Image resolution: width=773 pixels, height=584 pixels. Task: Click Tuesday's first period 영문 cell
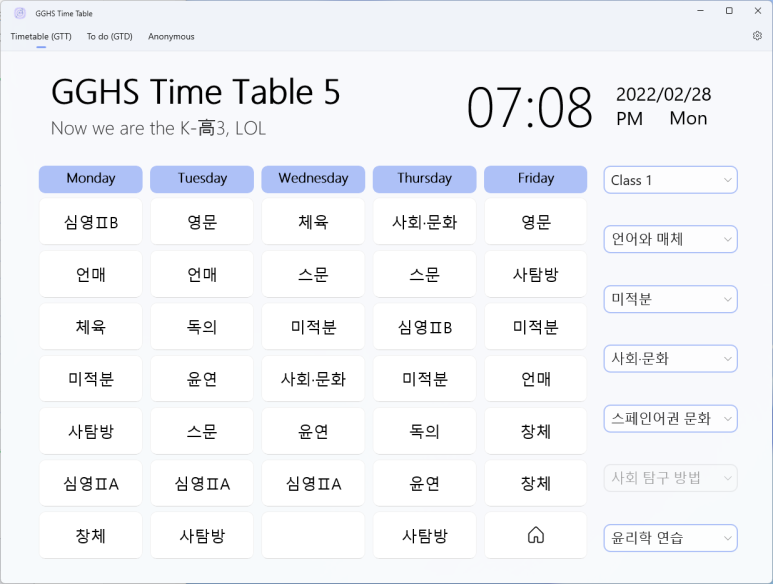(x=202, y=222)
